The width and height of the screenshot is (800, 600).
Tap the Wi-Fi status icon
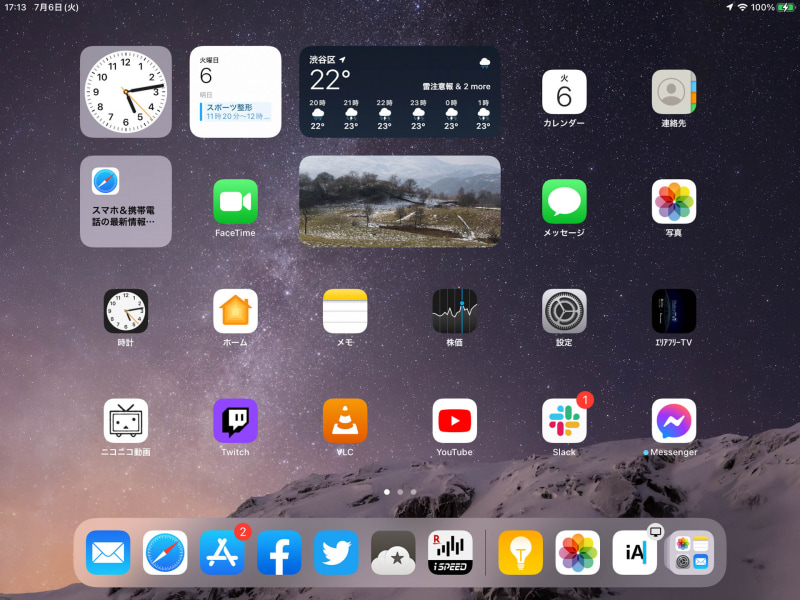tap(742, 7)
